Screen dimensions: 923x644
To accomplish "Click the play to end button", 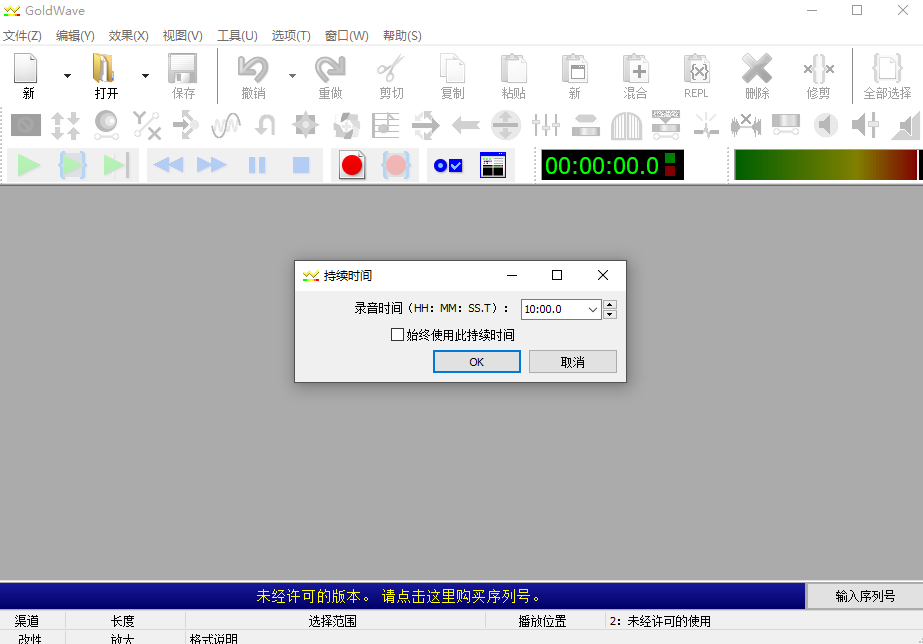I will 116,165.
